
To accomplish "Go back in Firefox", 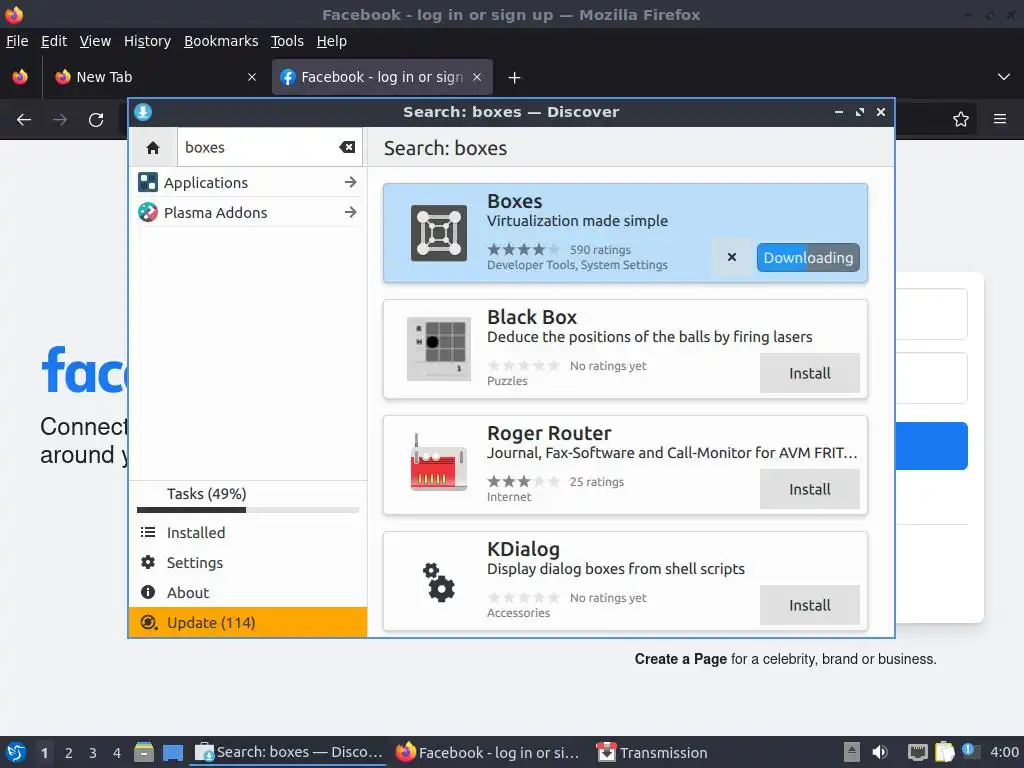I will click(24, 120).
